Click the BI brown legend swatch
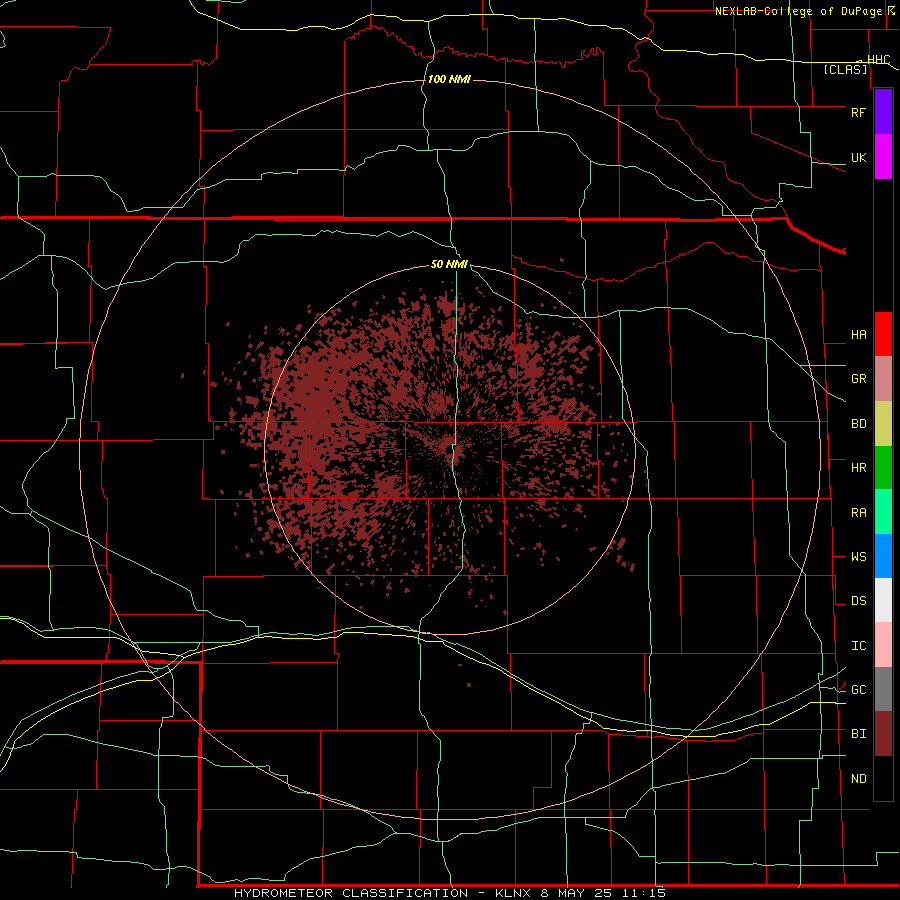Image resolution: width=900 pixels, height=900 pixels. pos(883,734)
